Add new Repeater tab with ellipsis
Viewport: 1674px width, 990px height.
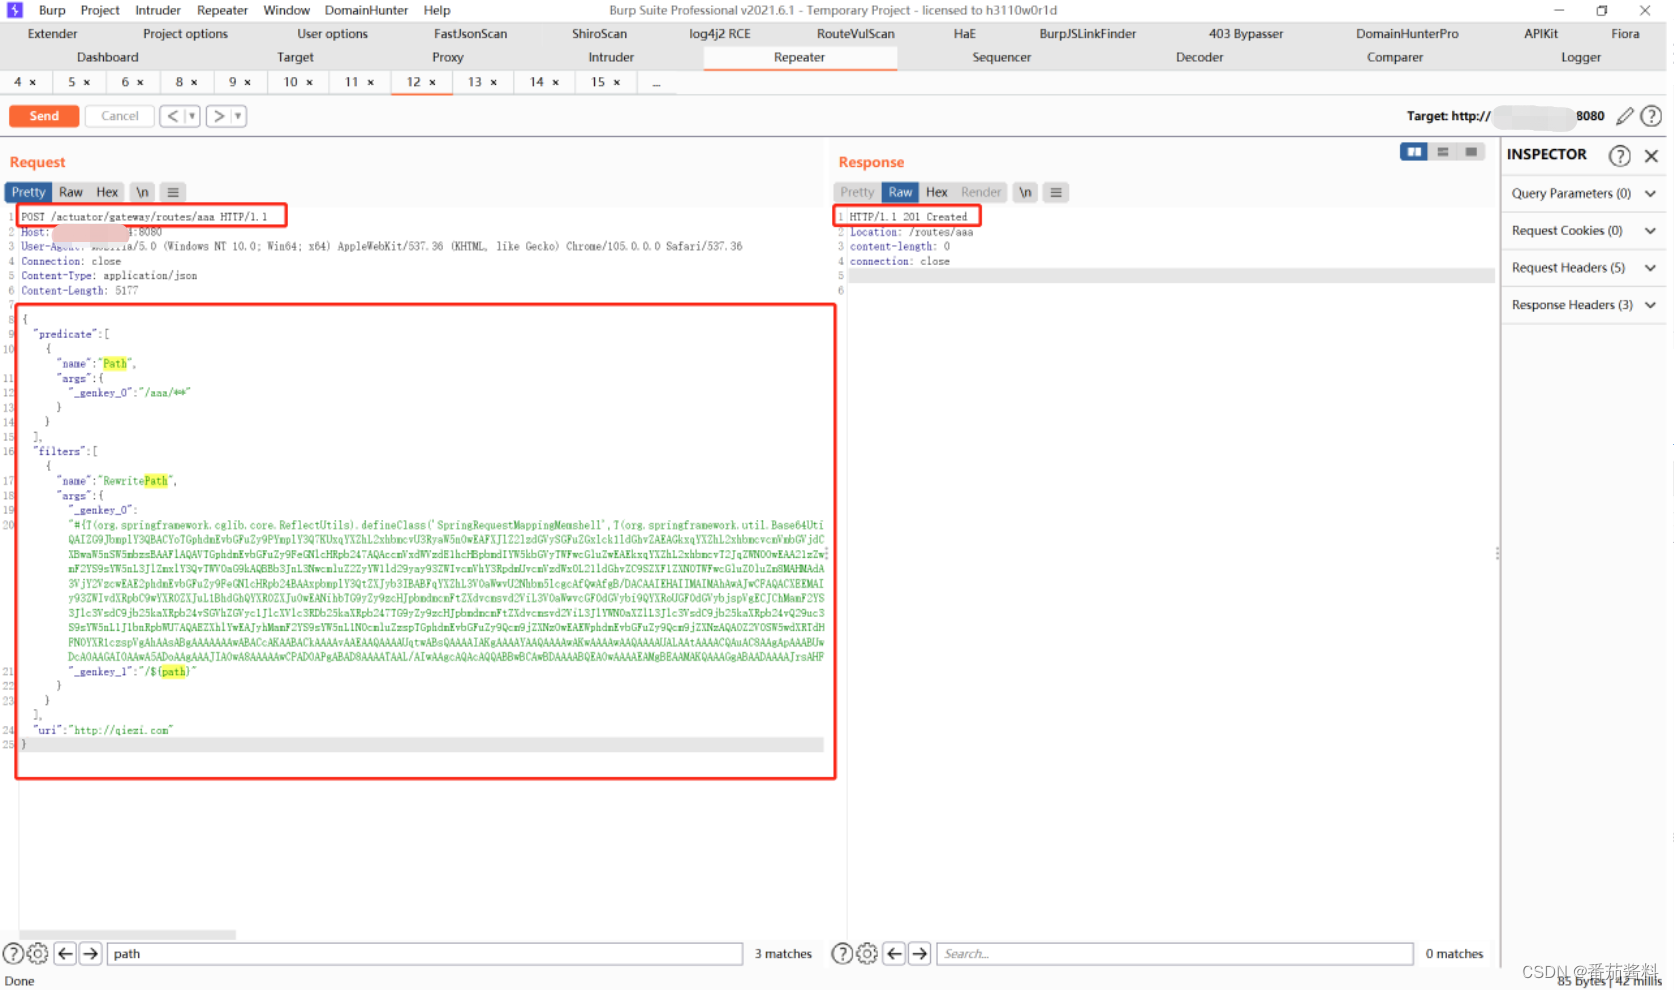(656, 83)
